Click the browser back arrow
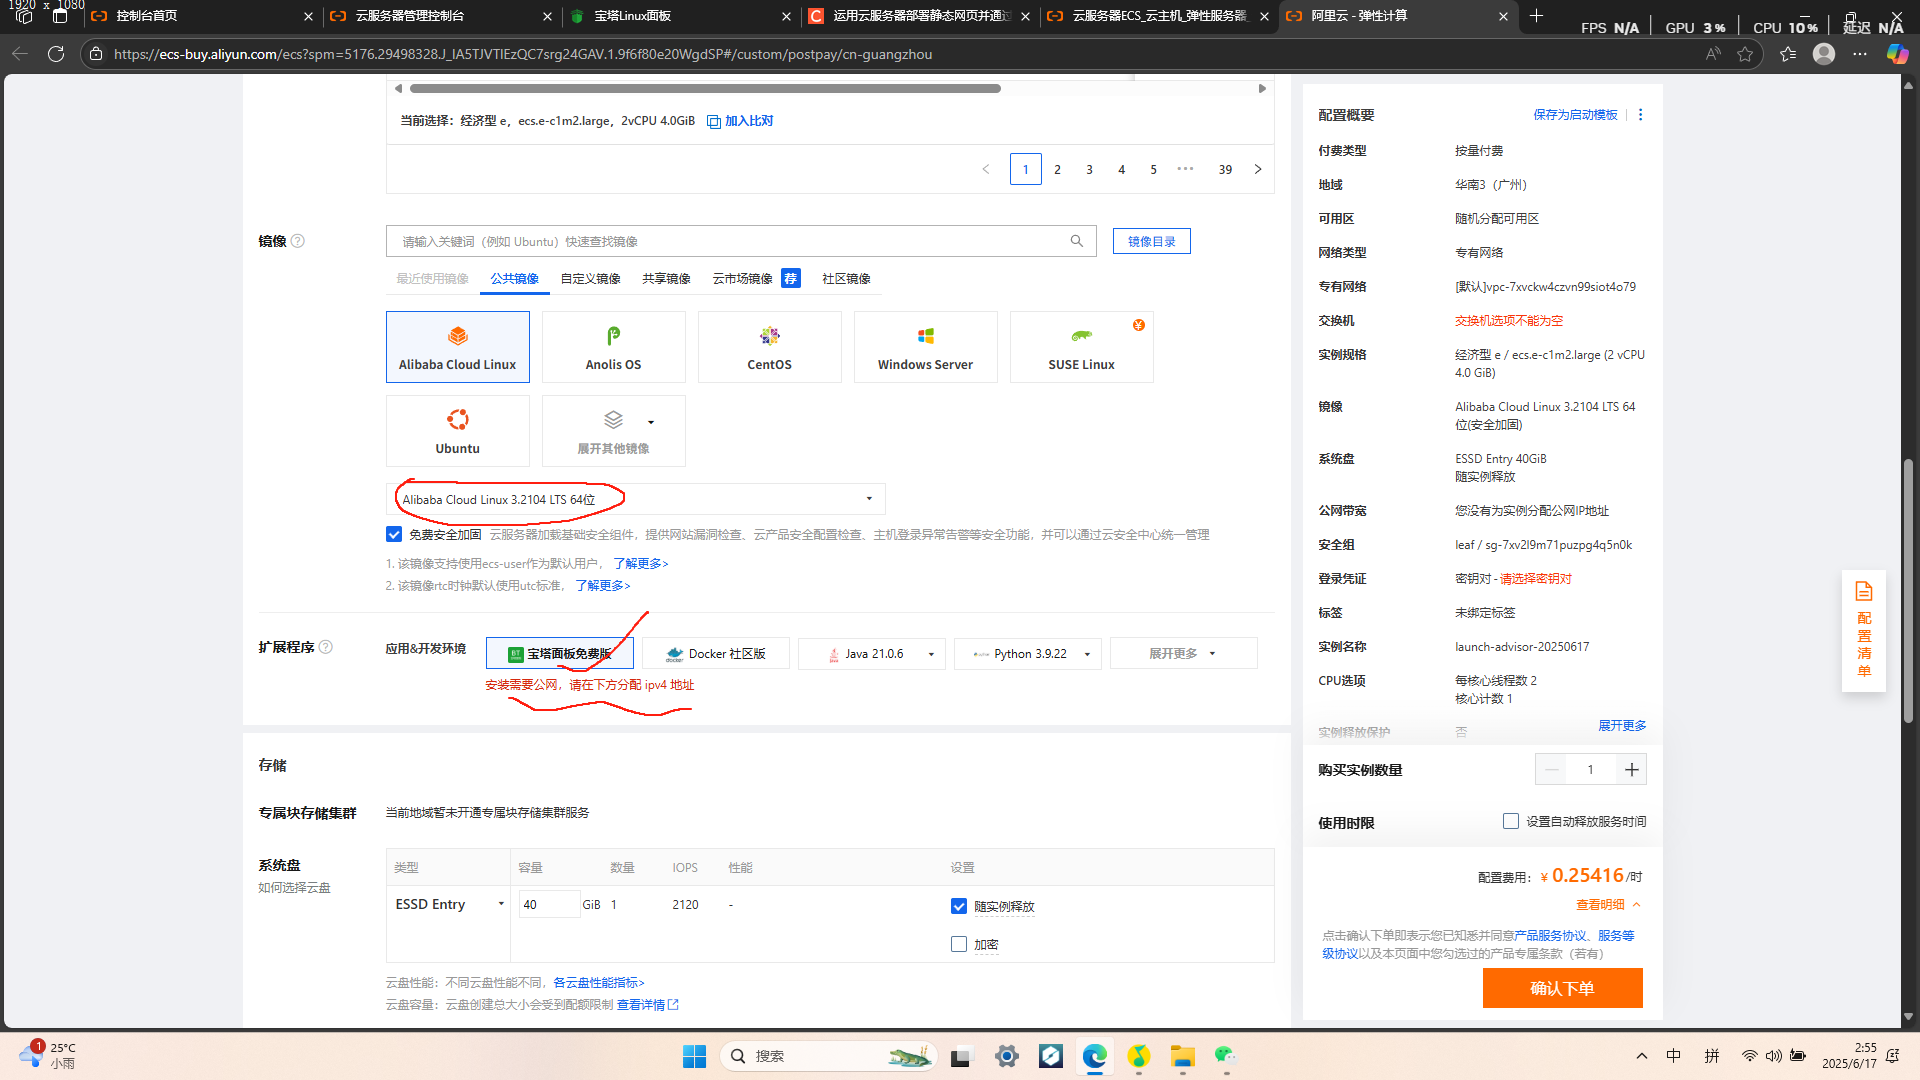1920x1080 pixels. point(20,54)
